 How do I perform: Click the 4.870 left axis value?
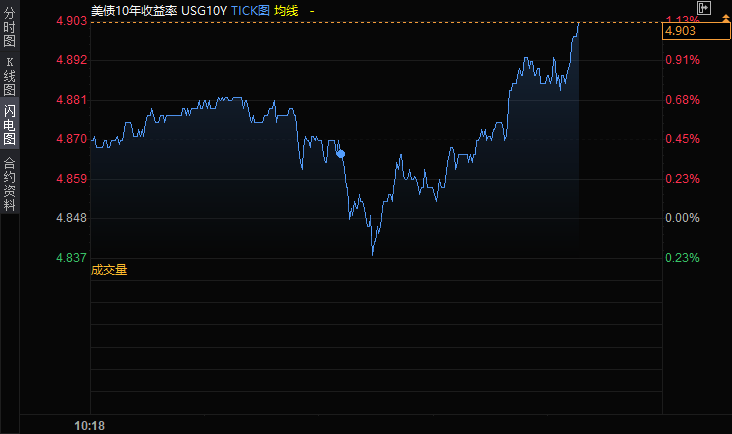coord(71,139)
